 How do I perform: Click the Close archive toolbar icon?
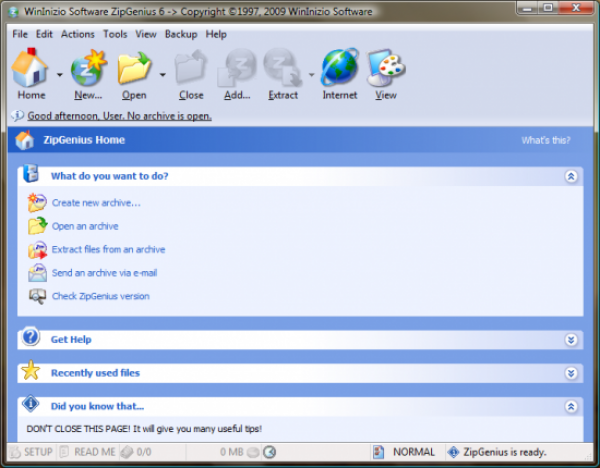(x=191, y=68)
